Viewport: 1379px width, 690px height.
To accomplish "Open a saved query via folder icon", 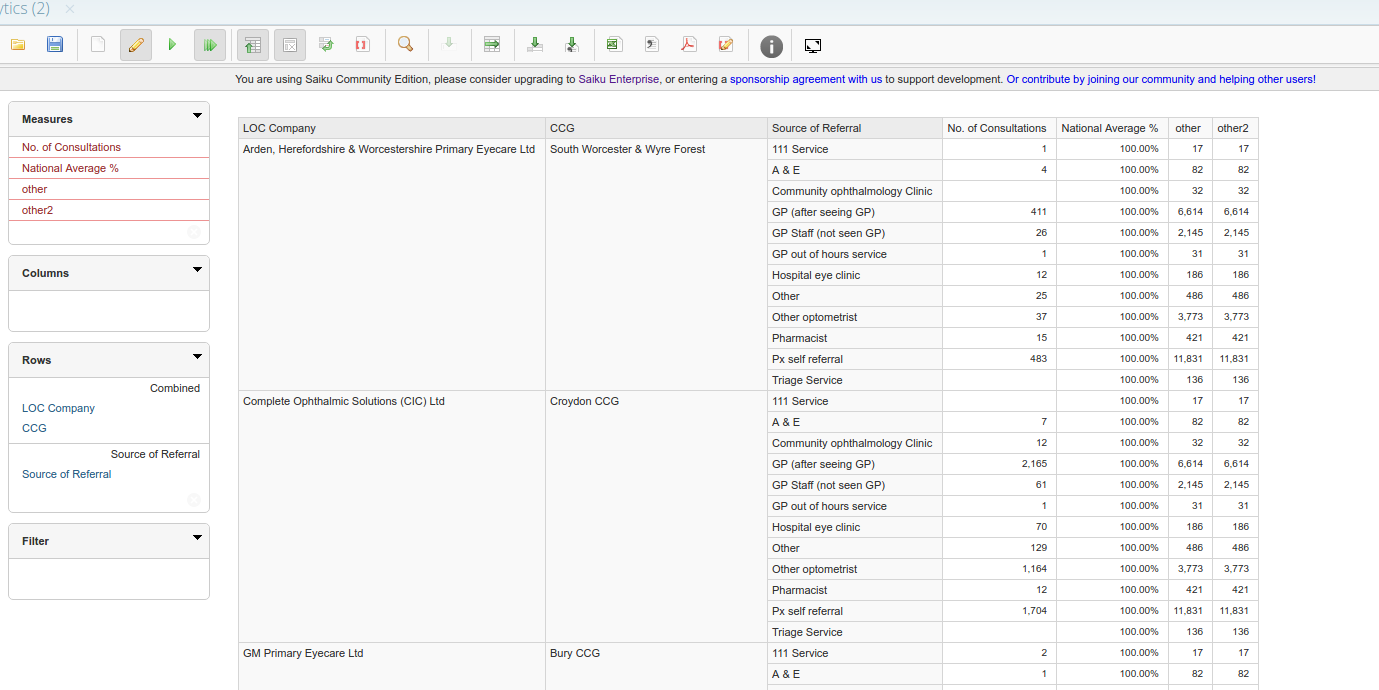I will click(x=18, y=45).
